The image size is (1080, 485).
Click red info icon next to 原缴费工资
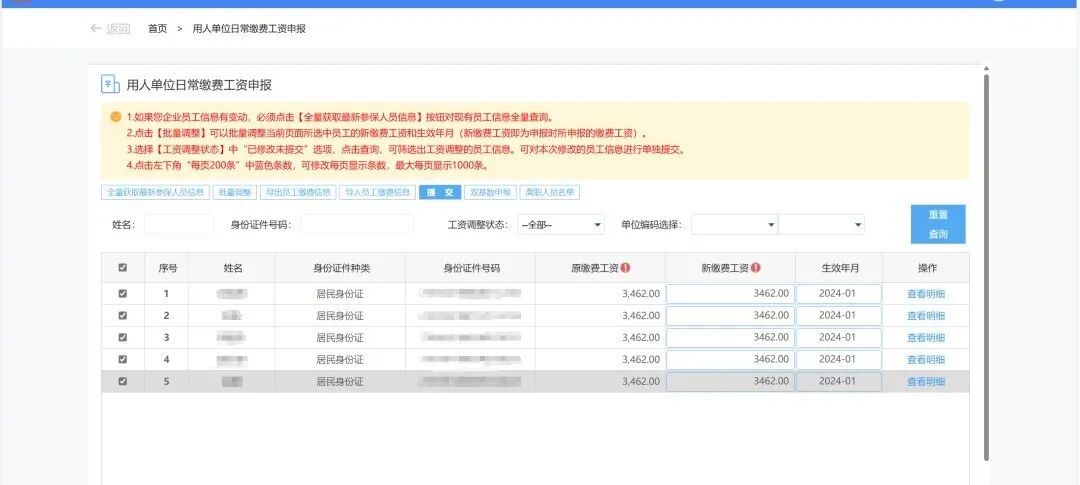pyautogui.click(x=625, y=268)
